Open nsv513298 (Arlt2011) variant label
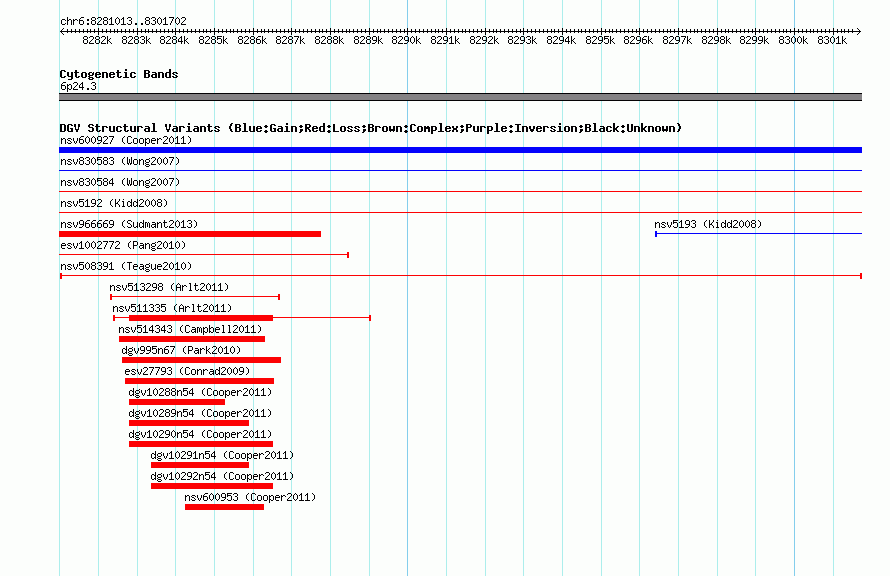The image size is (890, 576). click(x=169, y=287)
